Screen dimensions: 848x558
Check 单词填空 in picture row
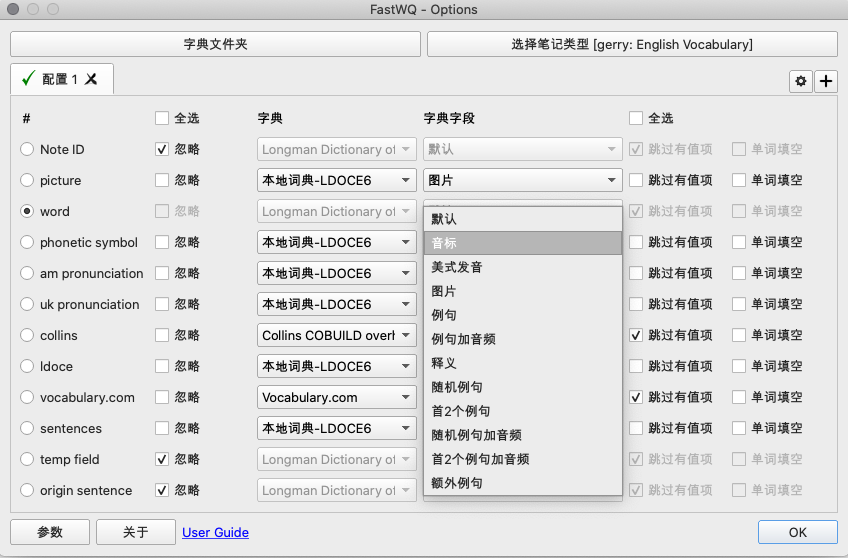click(739, 180)
